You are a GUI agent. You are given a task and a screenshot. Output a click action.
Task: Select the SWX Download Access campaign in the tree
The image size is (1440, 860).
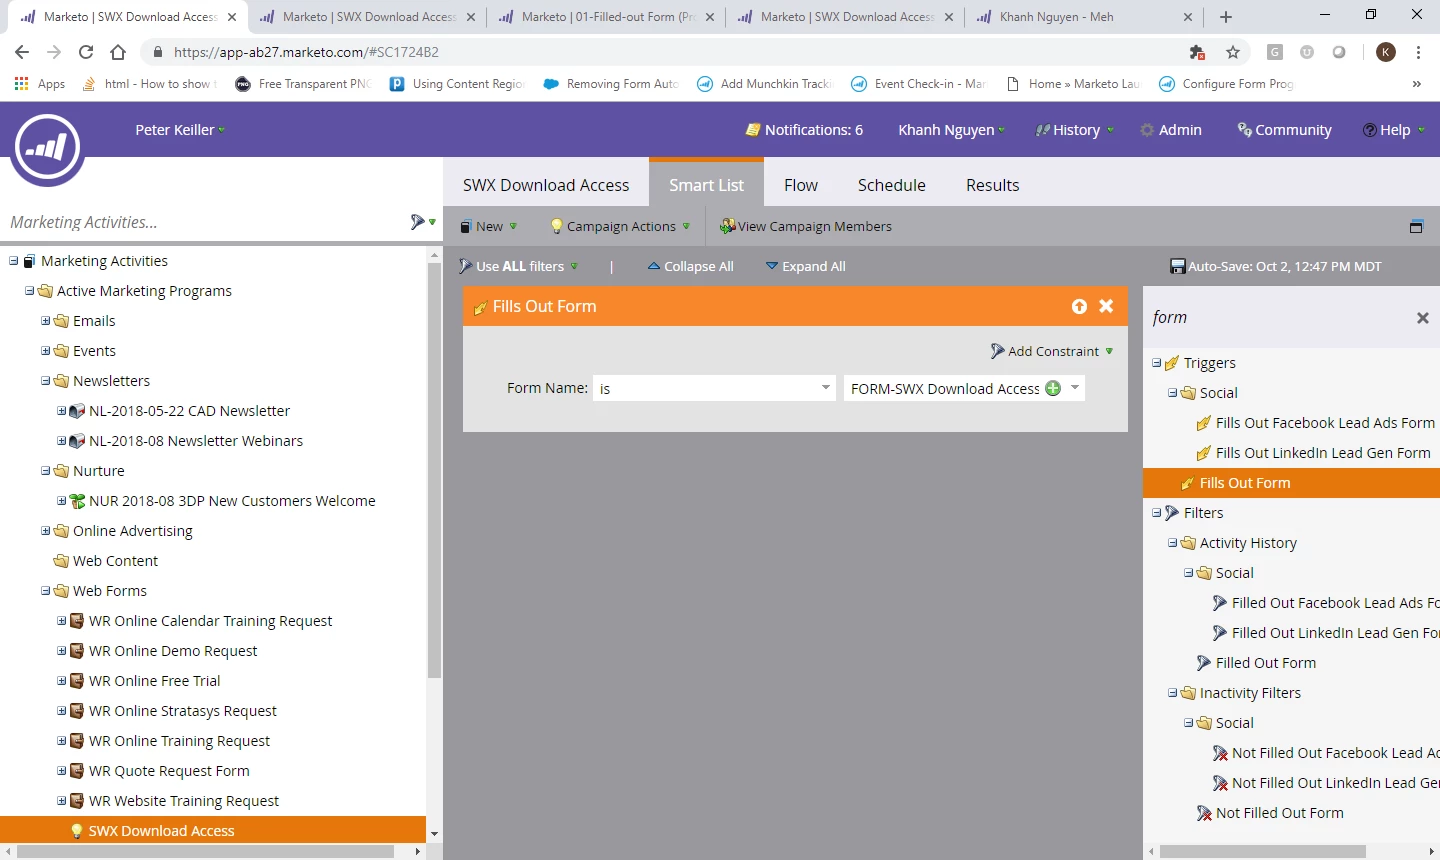(x=213, y=831)
